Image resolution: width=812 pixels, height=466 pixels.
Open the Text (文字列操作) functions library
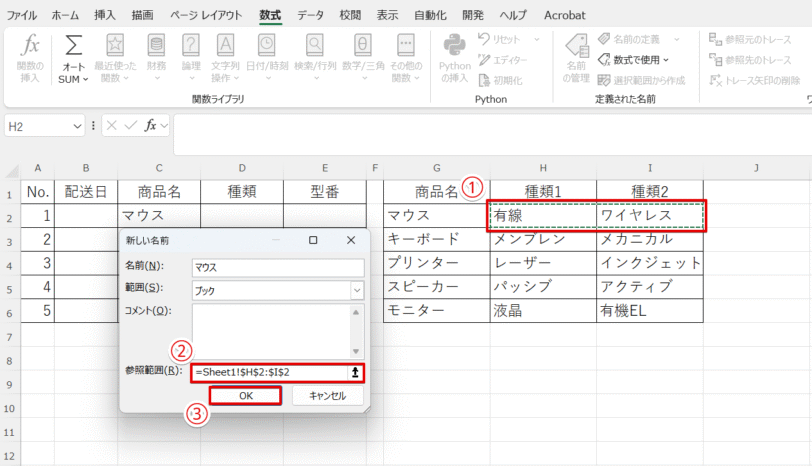(225, 58)
